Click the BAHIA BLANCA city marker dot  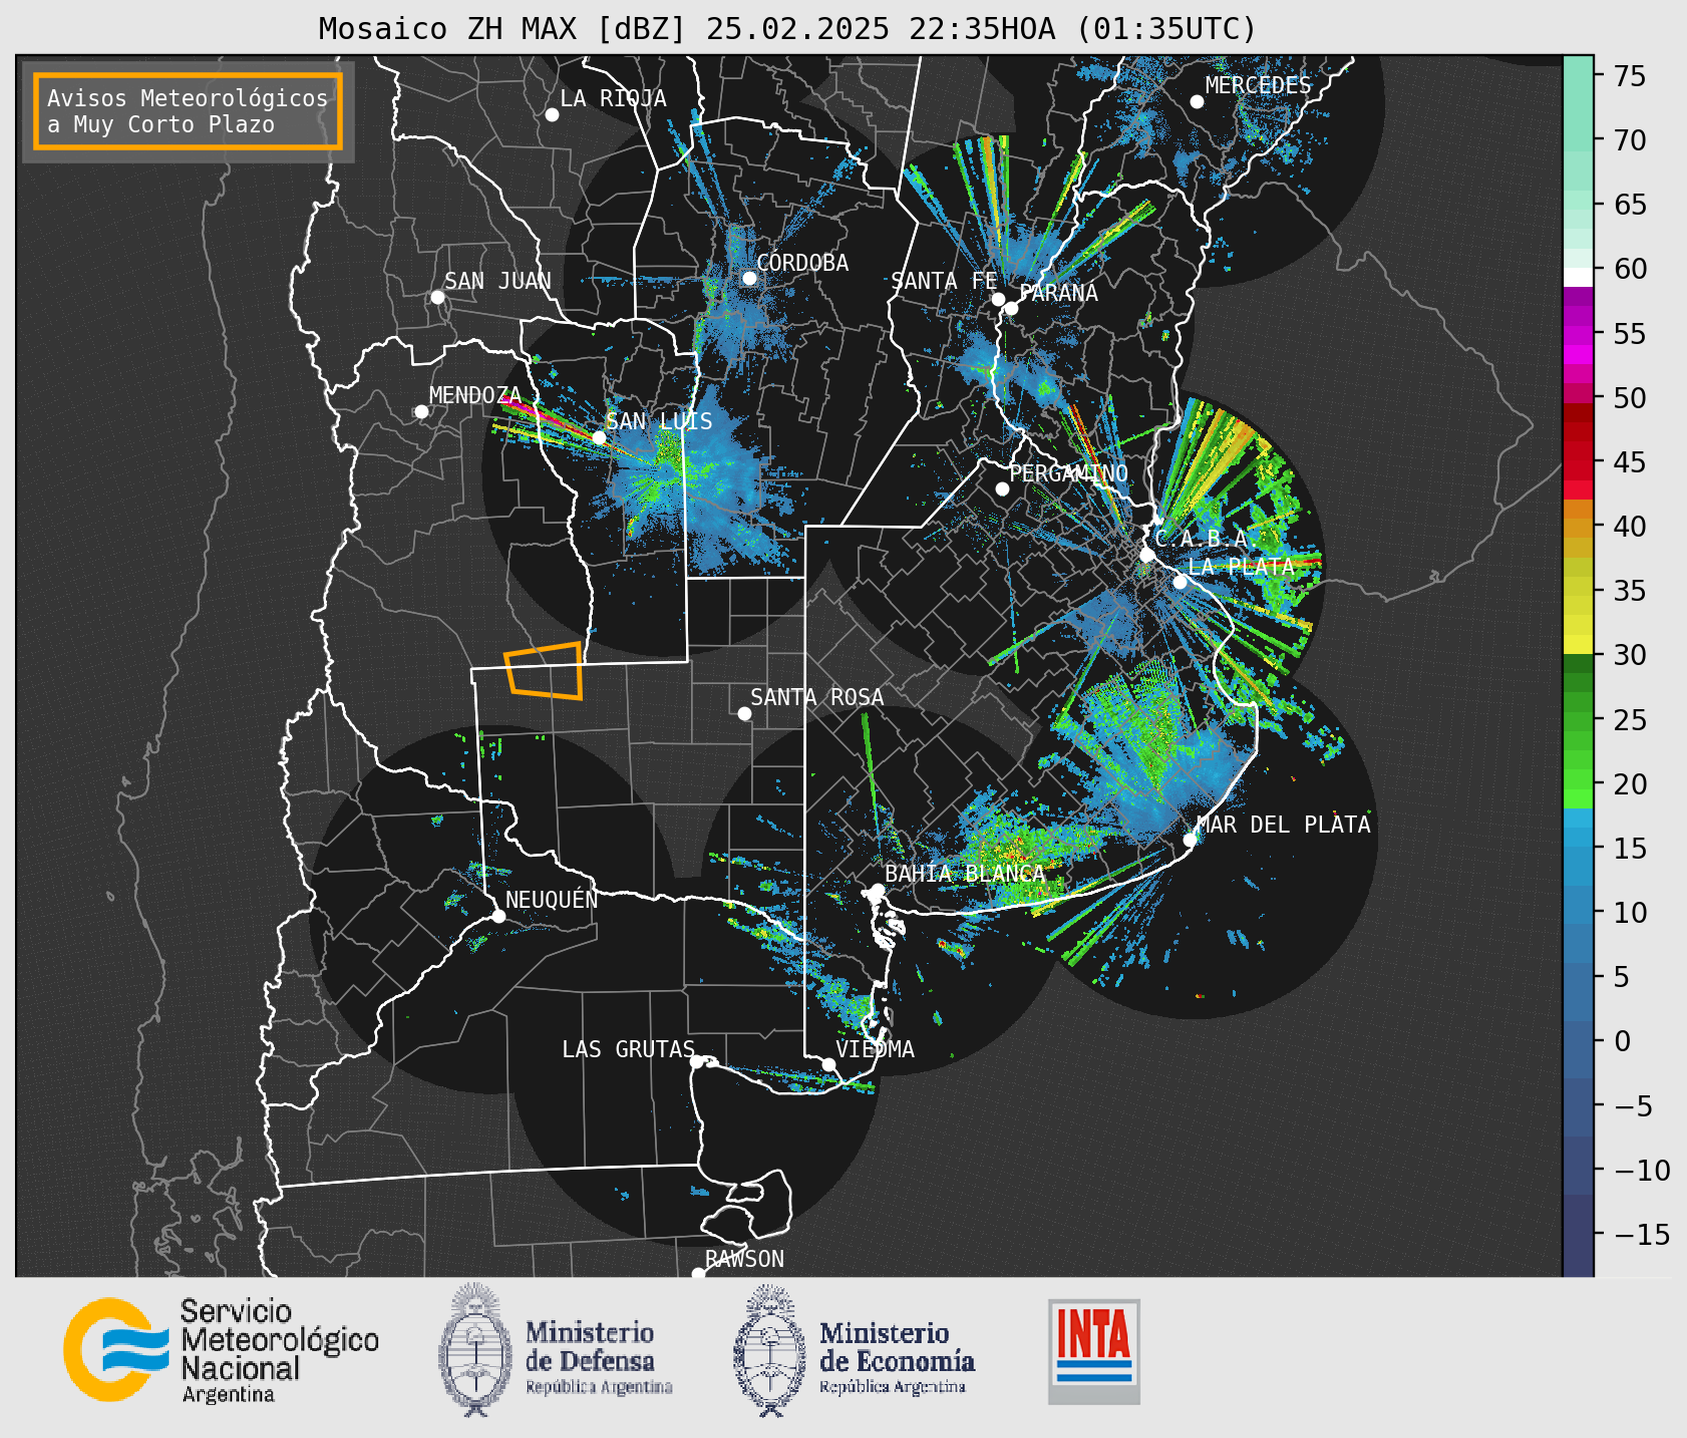tap(877, 890)
